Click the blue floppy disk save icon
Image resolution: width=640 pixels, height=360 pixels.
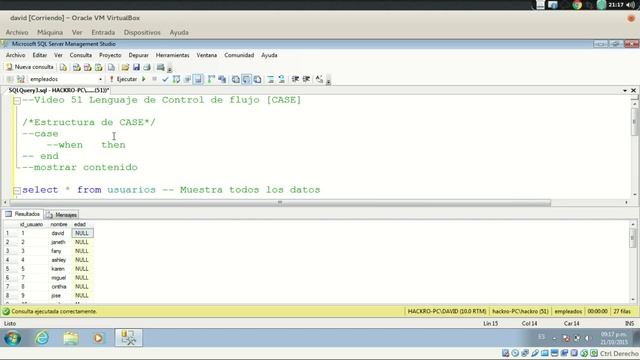click(x=136, y=67)
